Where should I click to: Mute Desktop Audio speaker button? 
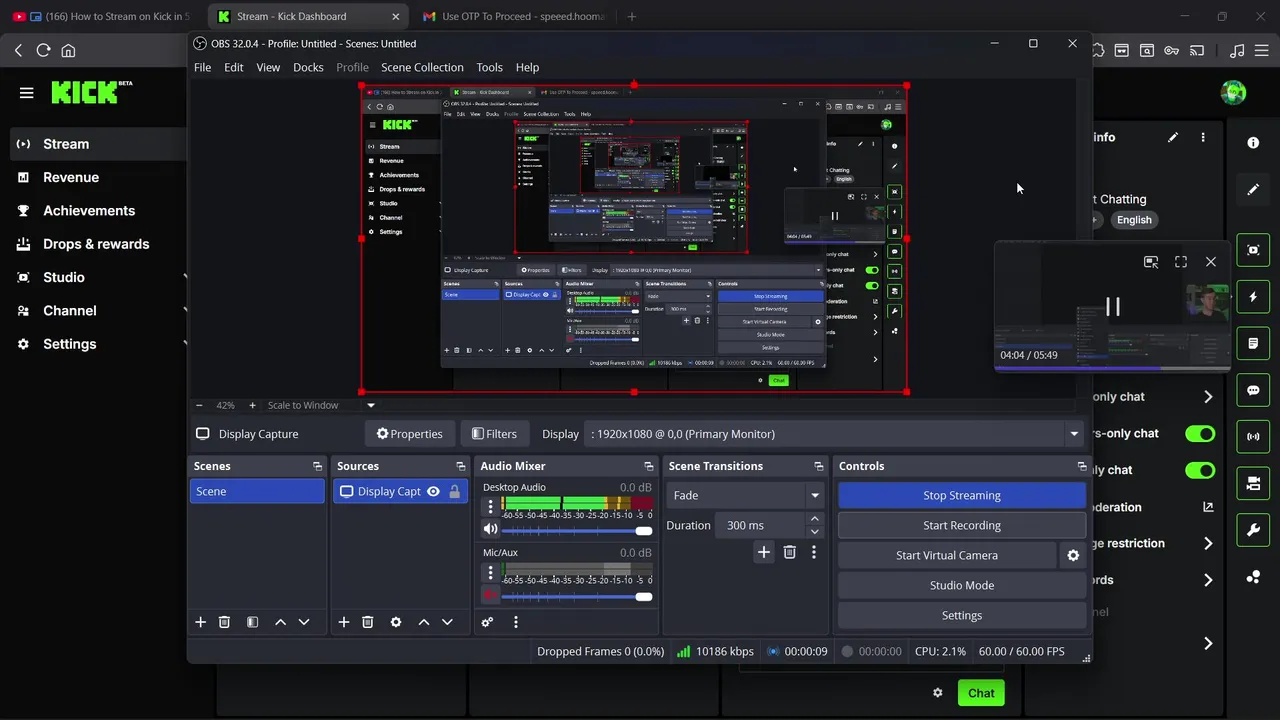[490, 530]
